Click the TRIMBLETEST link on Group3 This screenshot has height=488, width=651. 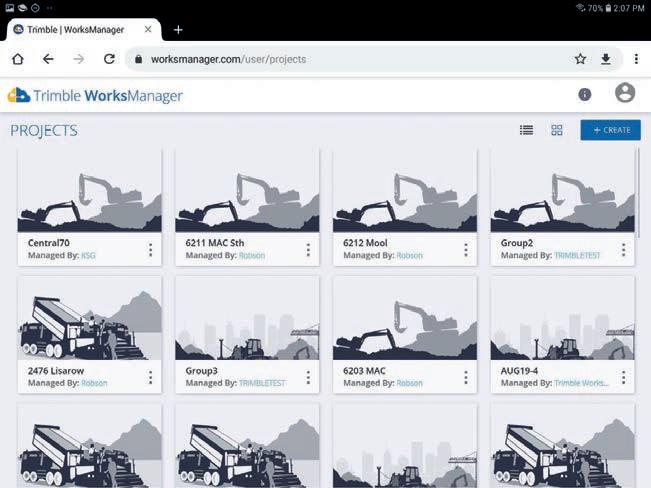(x=262, y=383)
